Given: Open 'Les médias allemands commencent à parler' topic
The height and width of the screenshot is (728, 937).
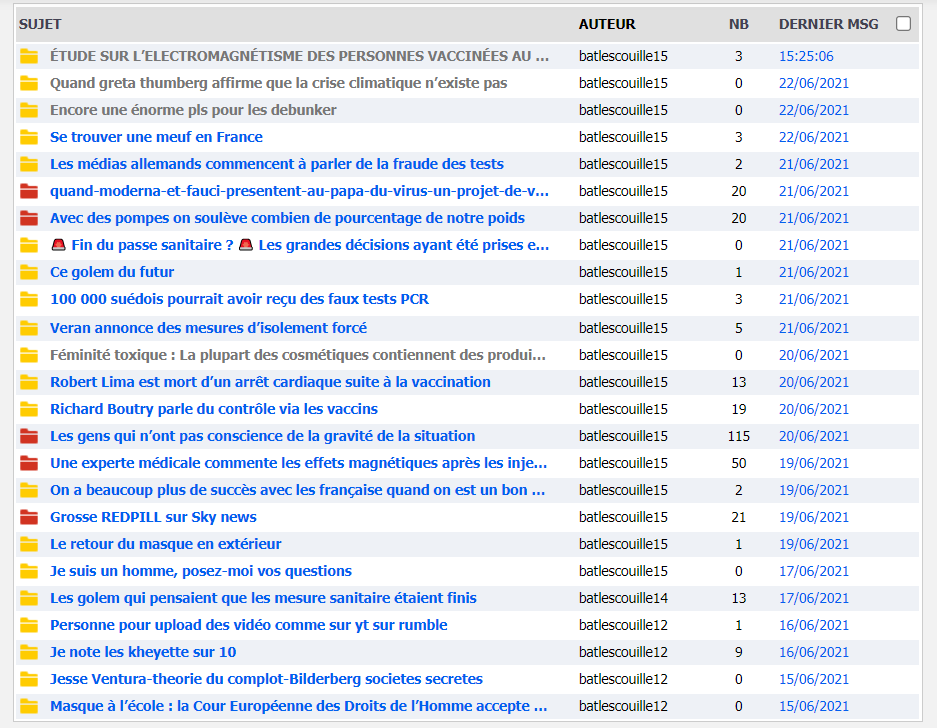Looking at the screenshot, I should pyautogui.click(x=277, y=164).
